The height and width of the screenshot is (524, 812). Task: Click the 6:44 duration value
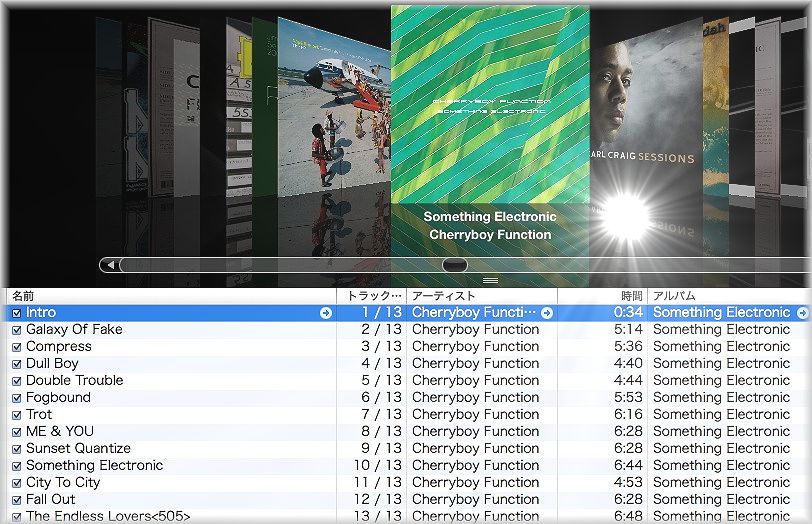pyautogui.click(x=628, y=465)
